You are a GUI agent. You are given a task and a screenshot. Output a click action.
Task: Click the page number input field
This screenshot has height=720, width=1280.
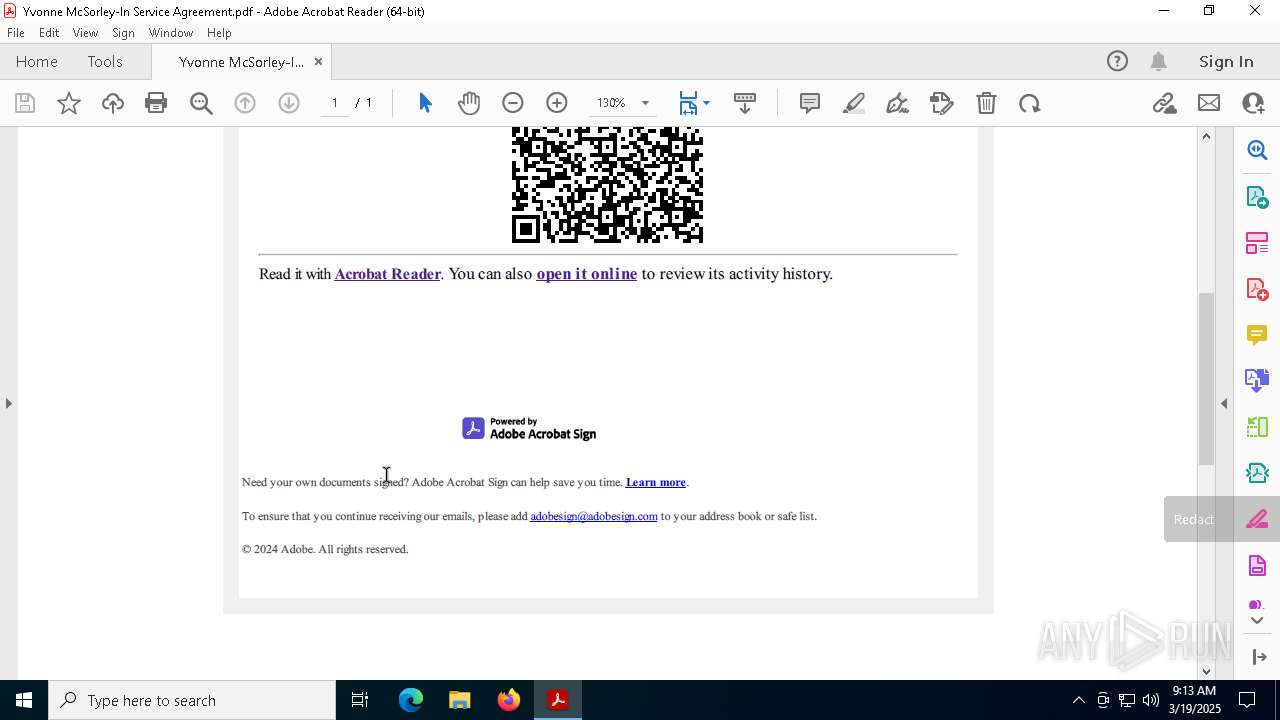coord(334,103)
